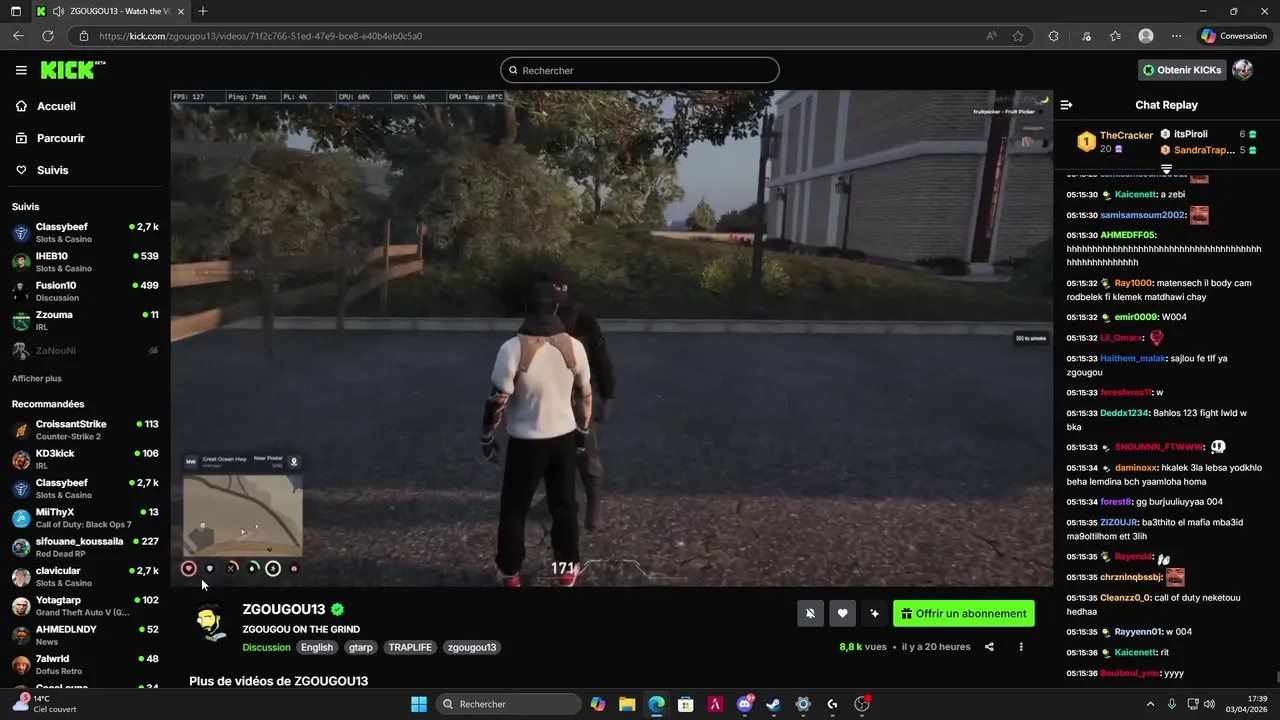Bookmark the page with star icon

1018,36
